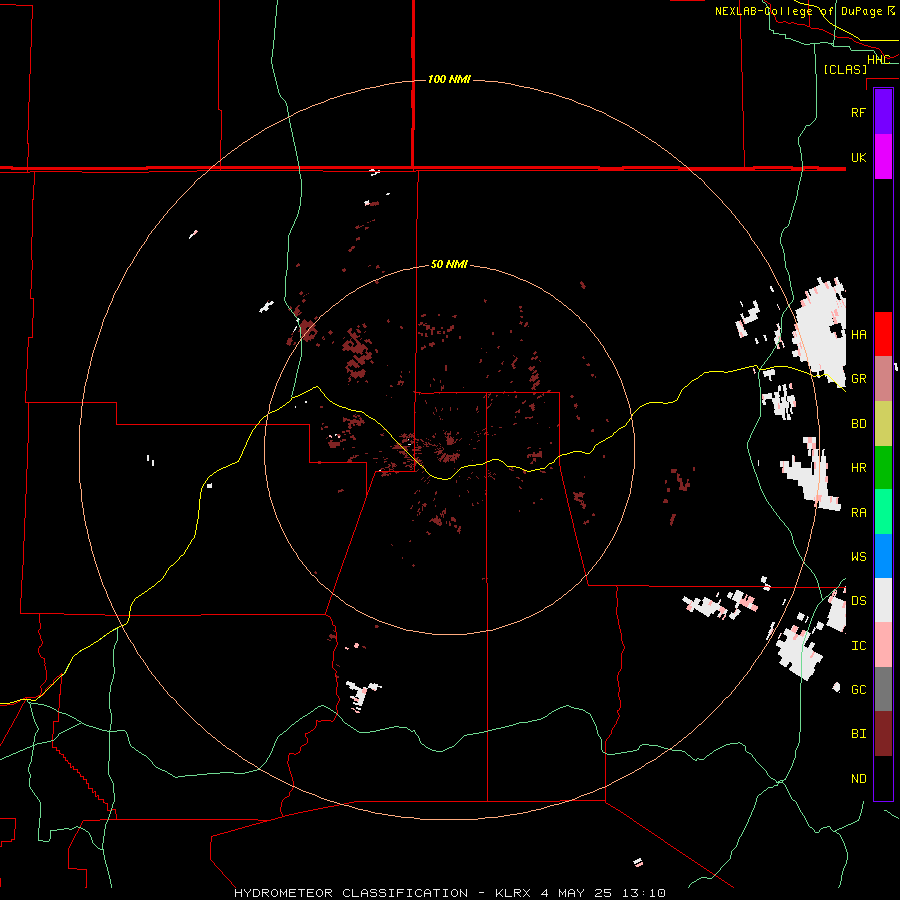Viewport: 900px width, 900px height.
Task: Select the GC gray legend swatch
Action: [x=883, y=689]
